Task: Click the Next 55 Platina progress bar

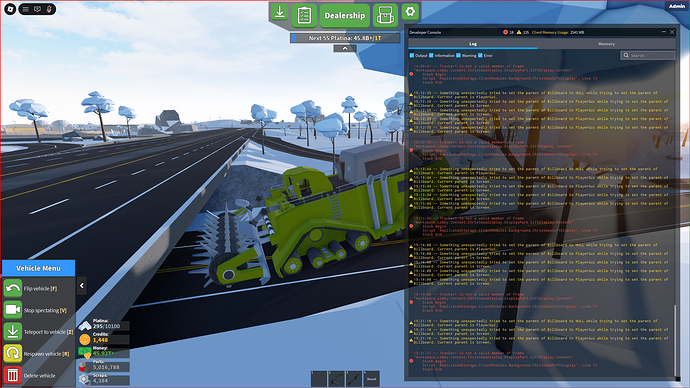Action: 345,38
